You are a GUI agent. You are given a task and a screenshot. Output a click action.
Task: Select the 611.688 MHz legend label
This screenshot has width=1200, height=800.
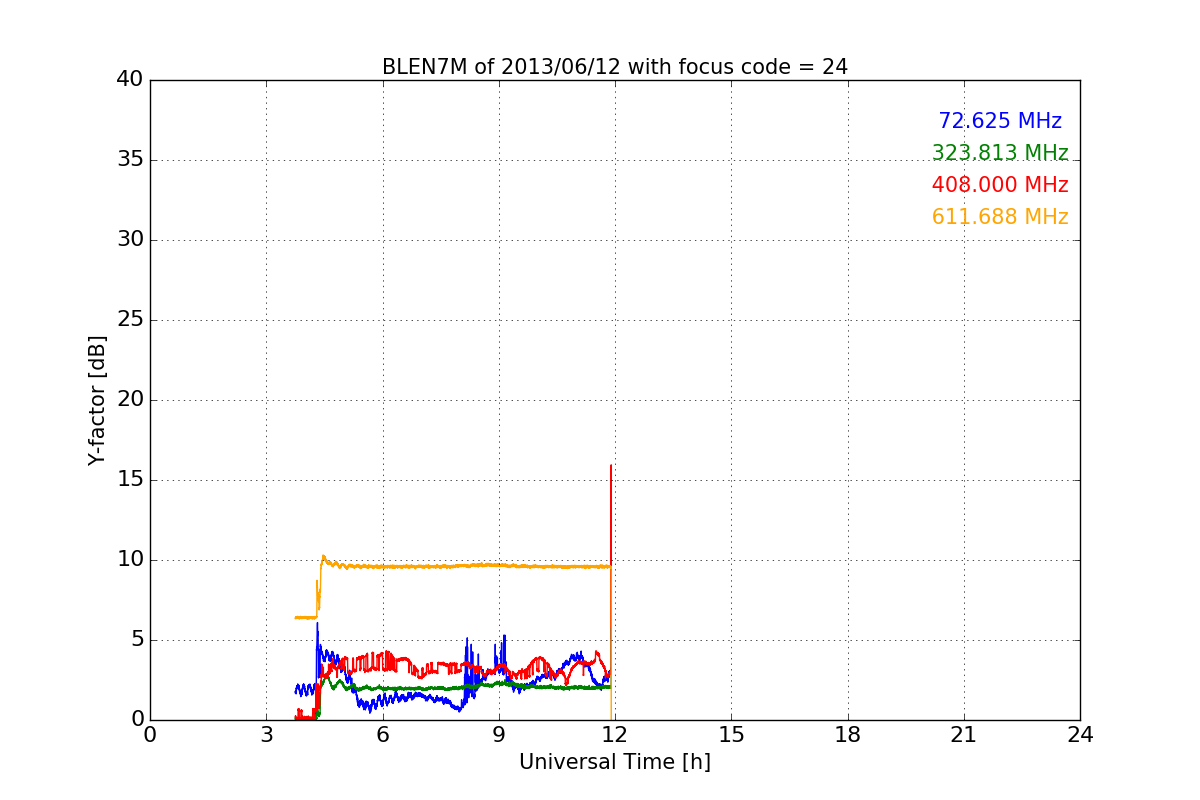coord(1000,217)
